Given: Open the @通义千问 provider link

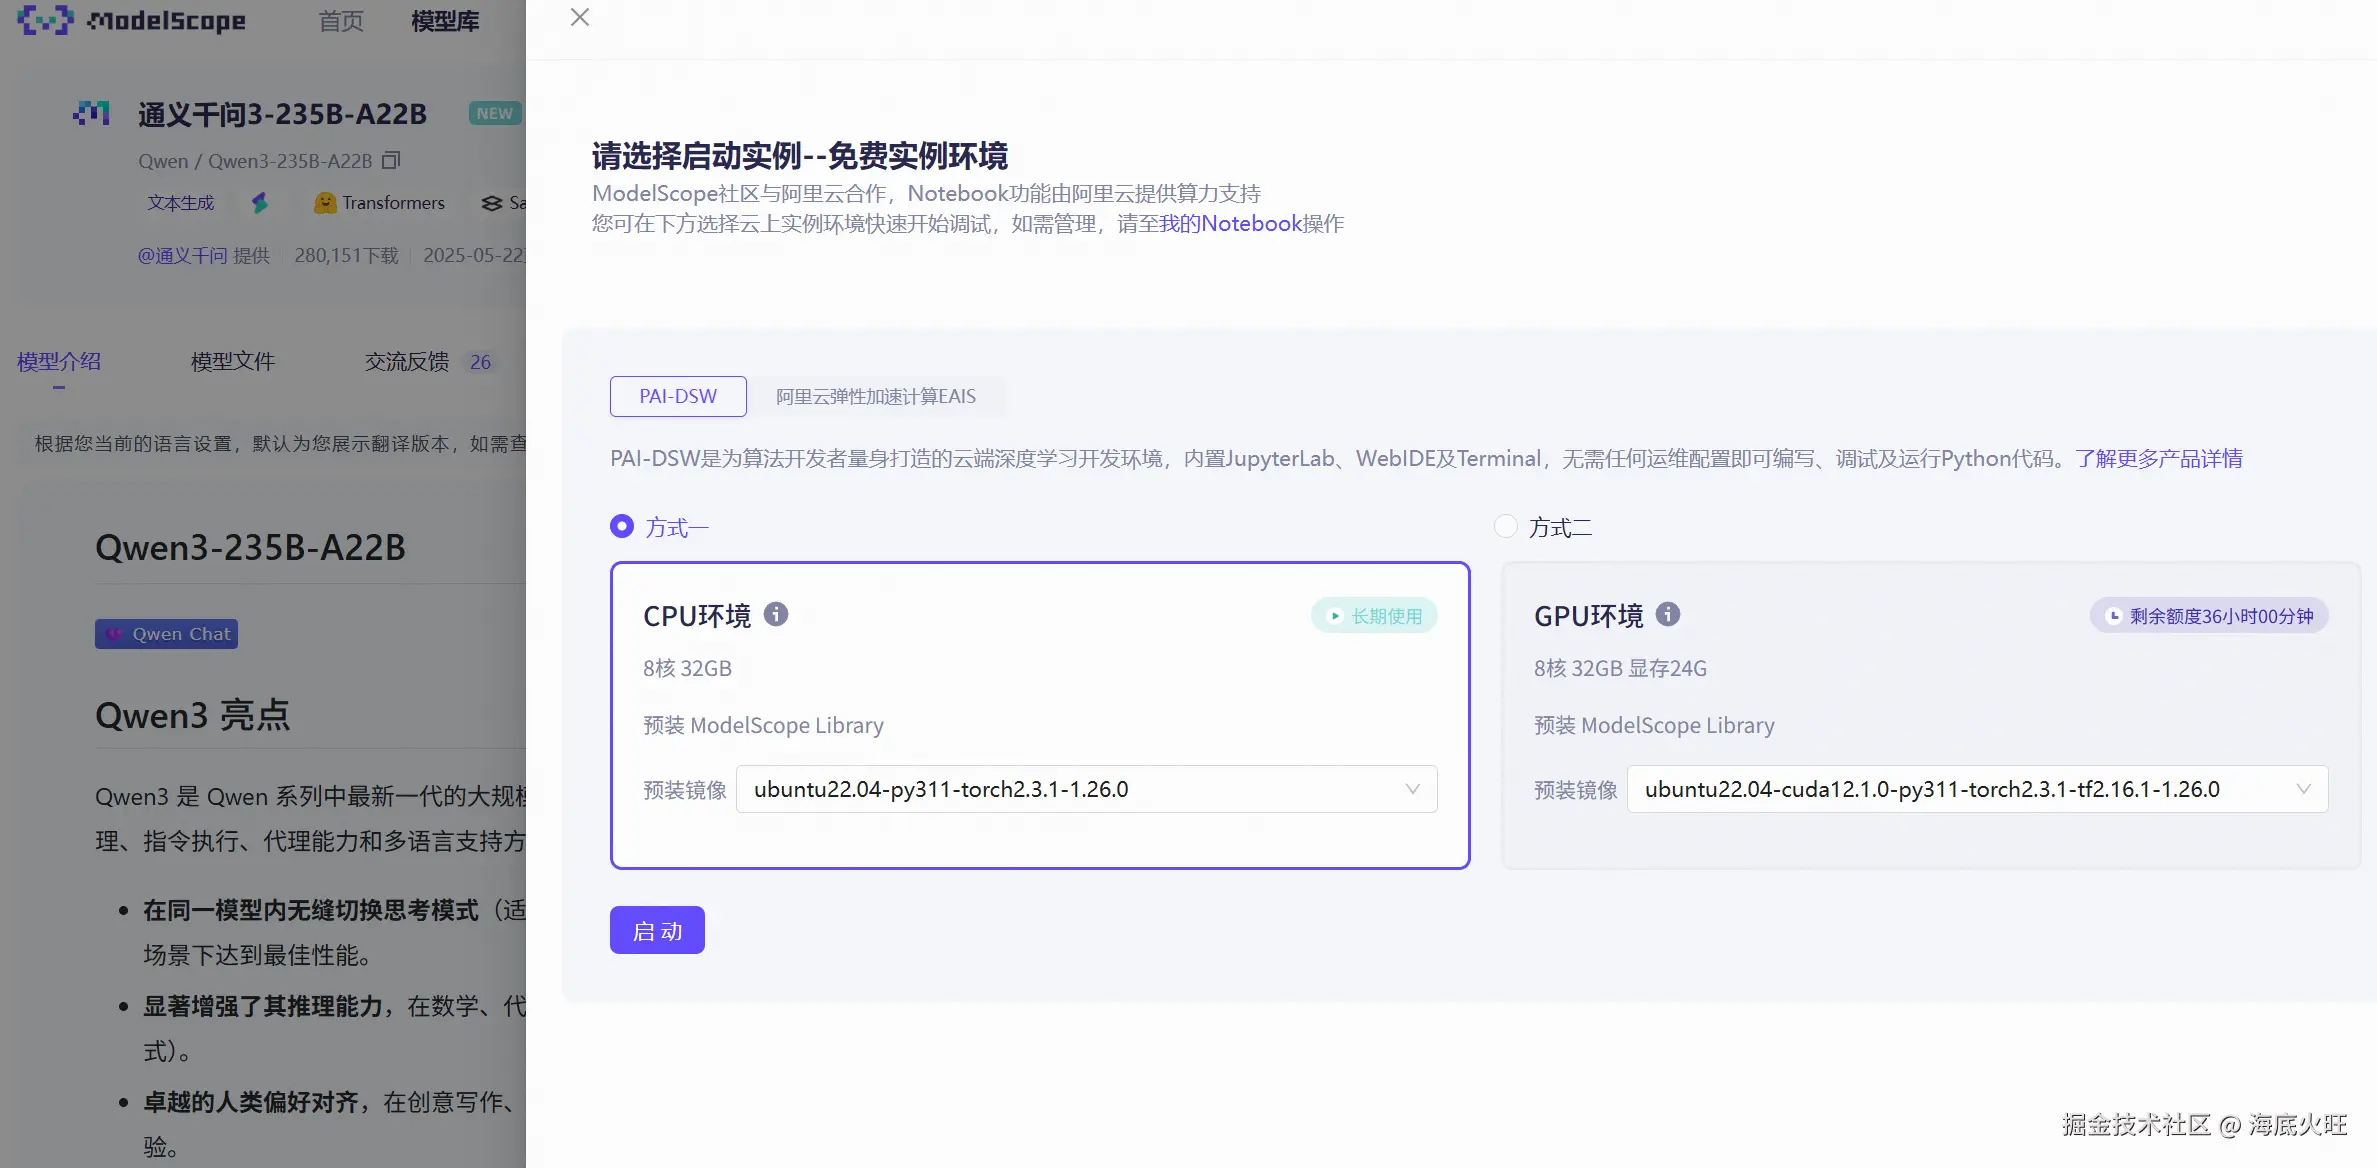Looking at the screenshot, I should click(x=182, y=255).
